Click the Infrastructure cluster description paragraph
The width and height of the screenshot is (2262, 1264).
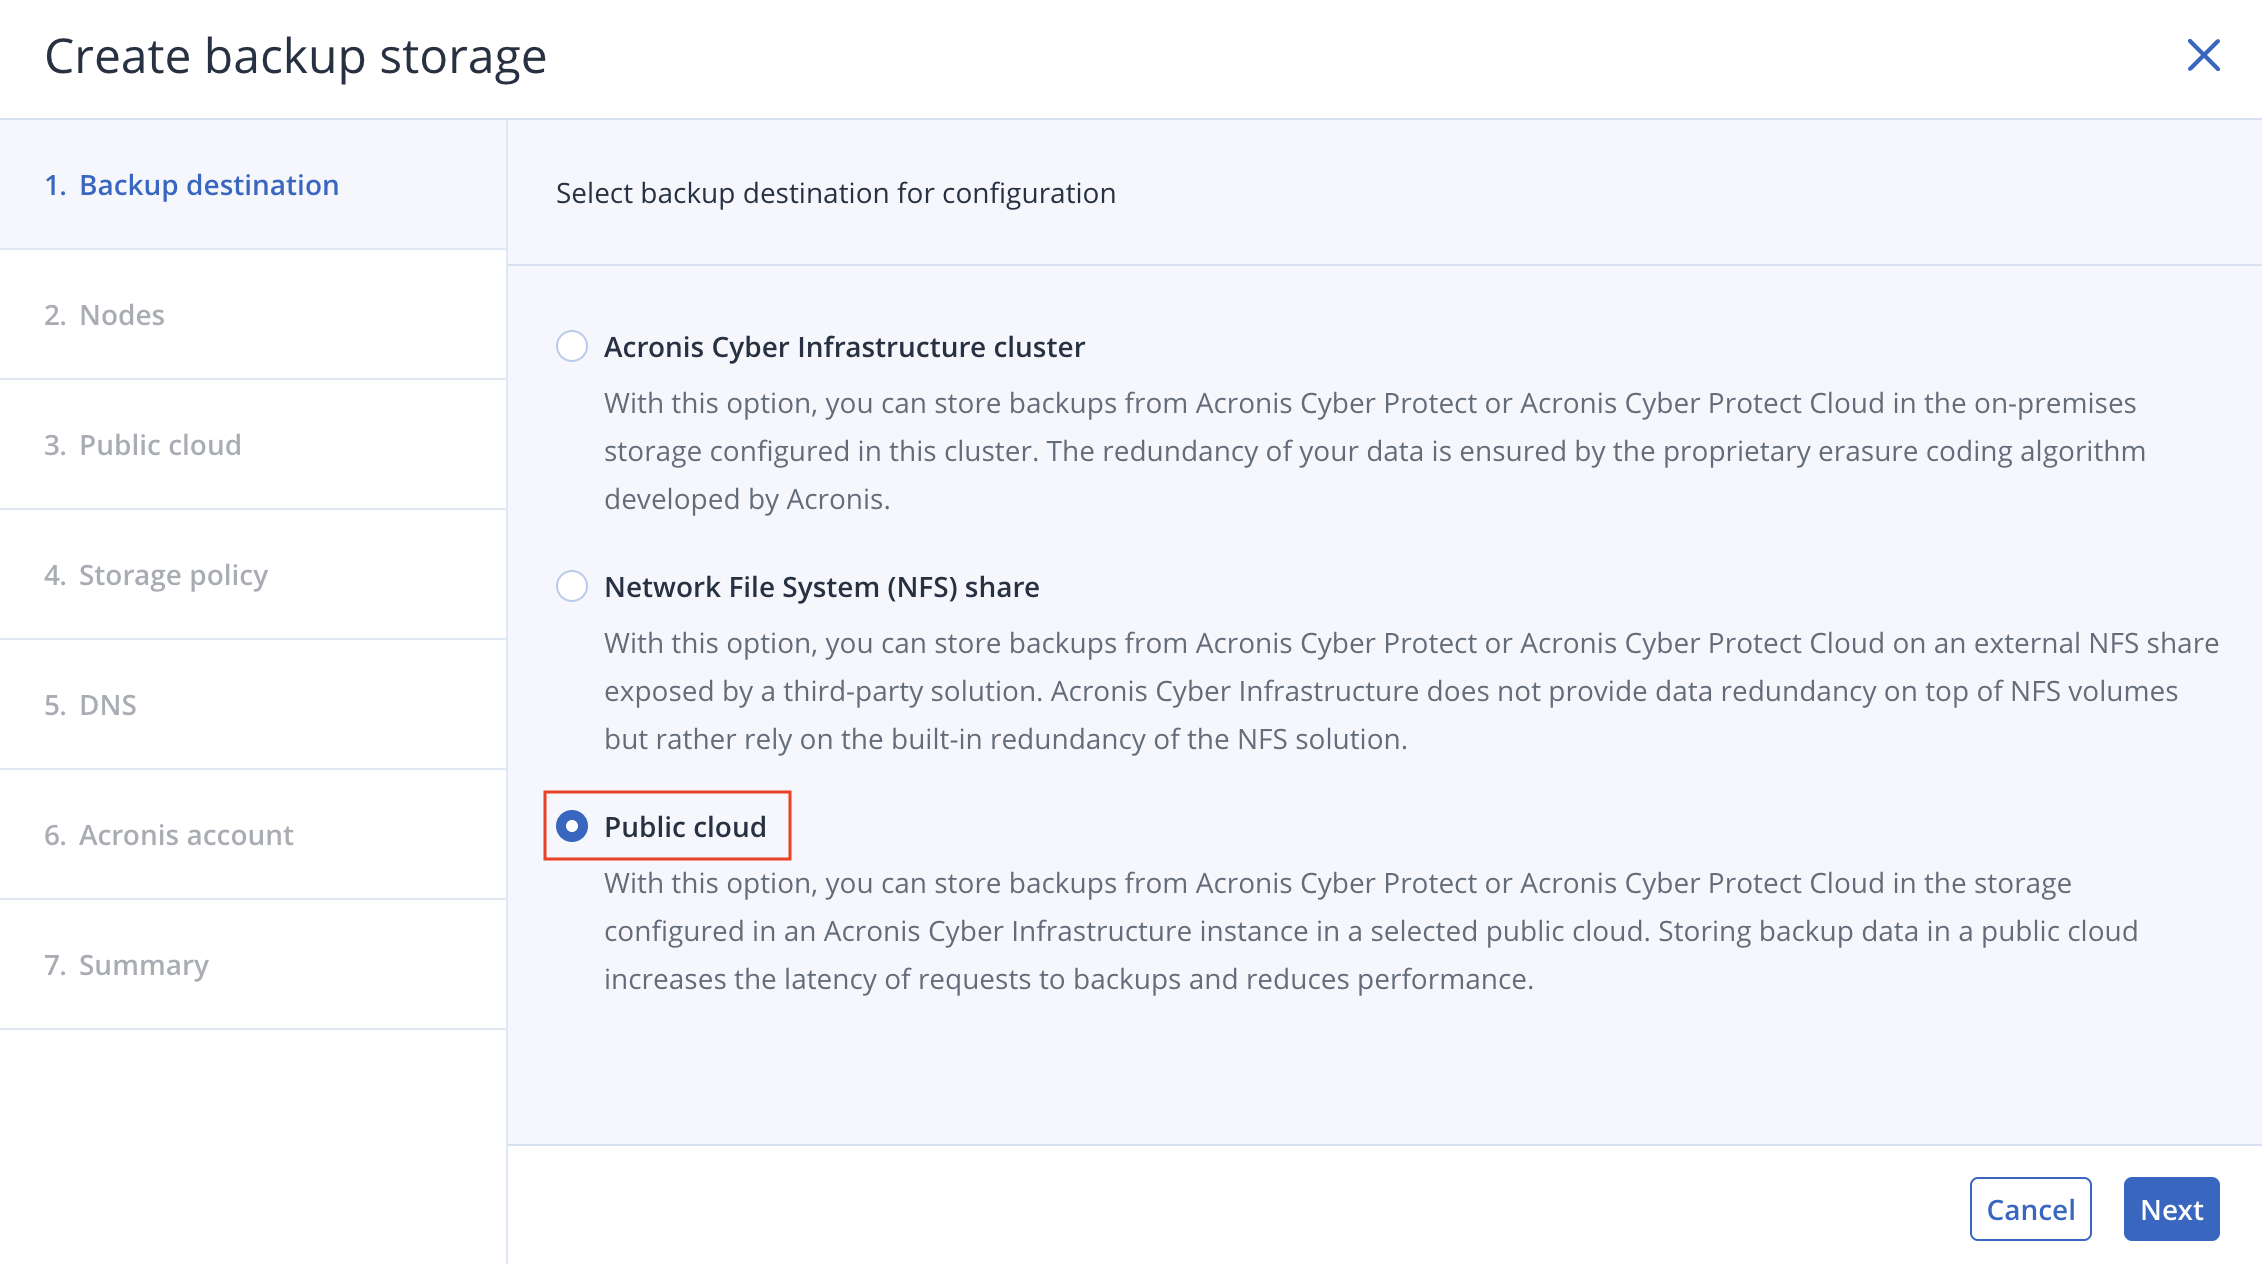(x=1374, y=451)
